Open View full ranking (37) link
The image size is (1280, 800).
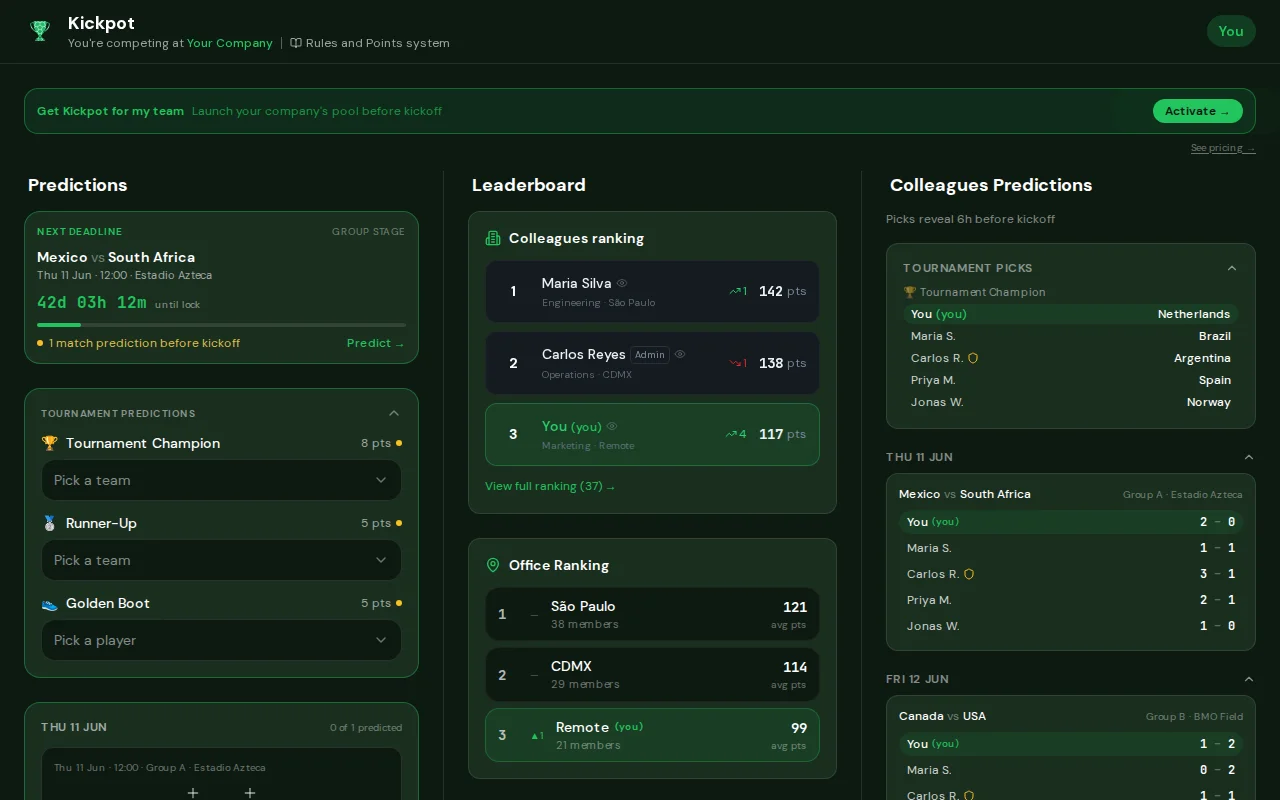550,486
